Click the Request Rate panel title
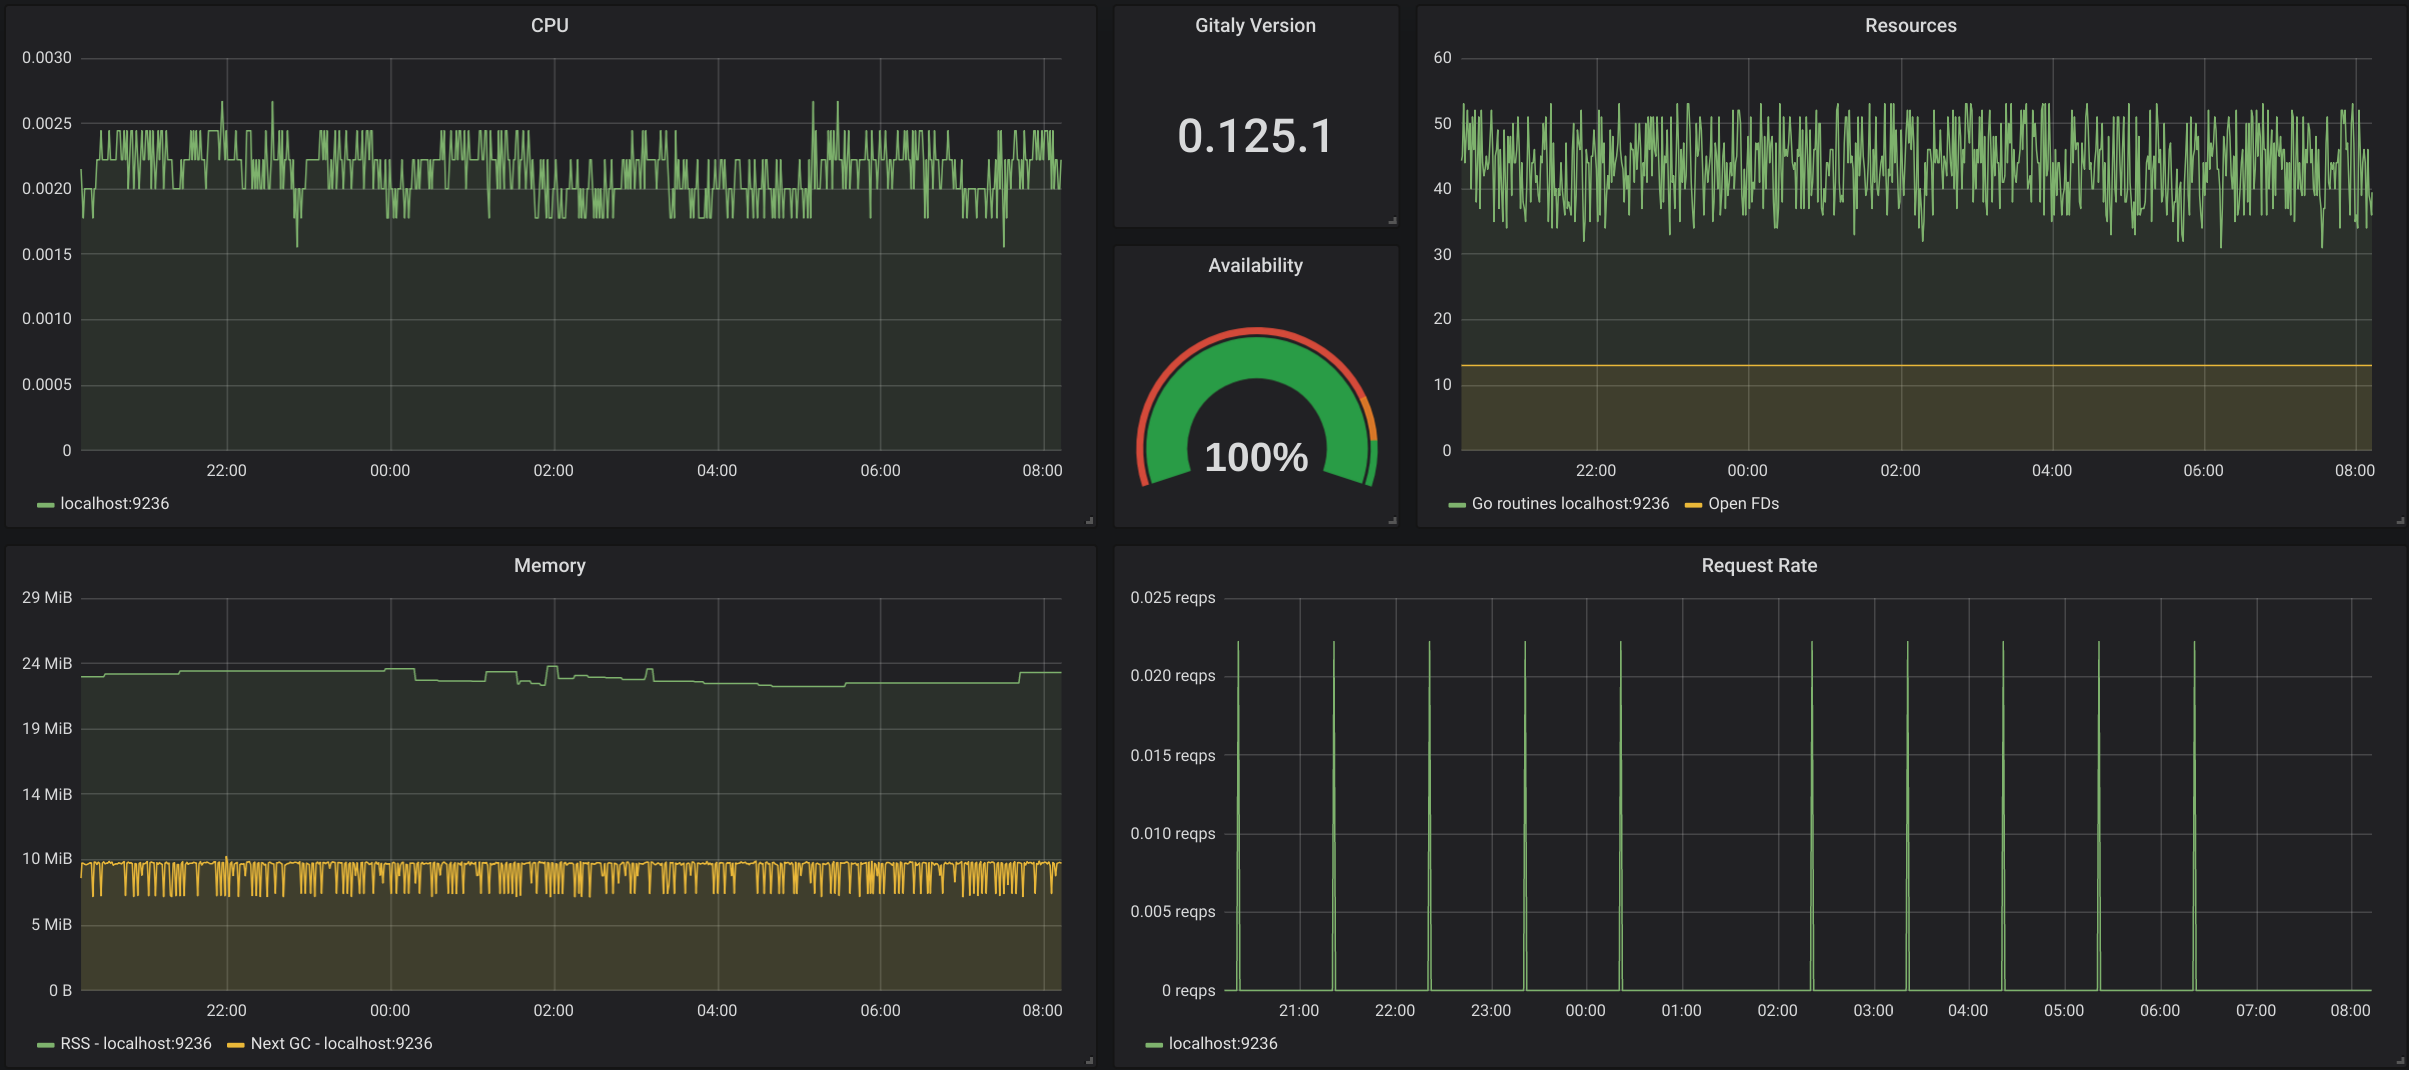This screenshot has width=2409, height=1070. 1758,566
